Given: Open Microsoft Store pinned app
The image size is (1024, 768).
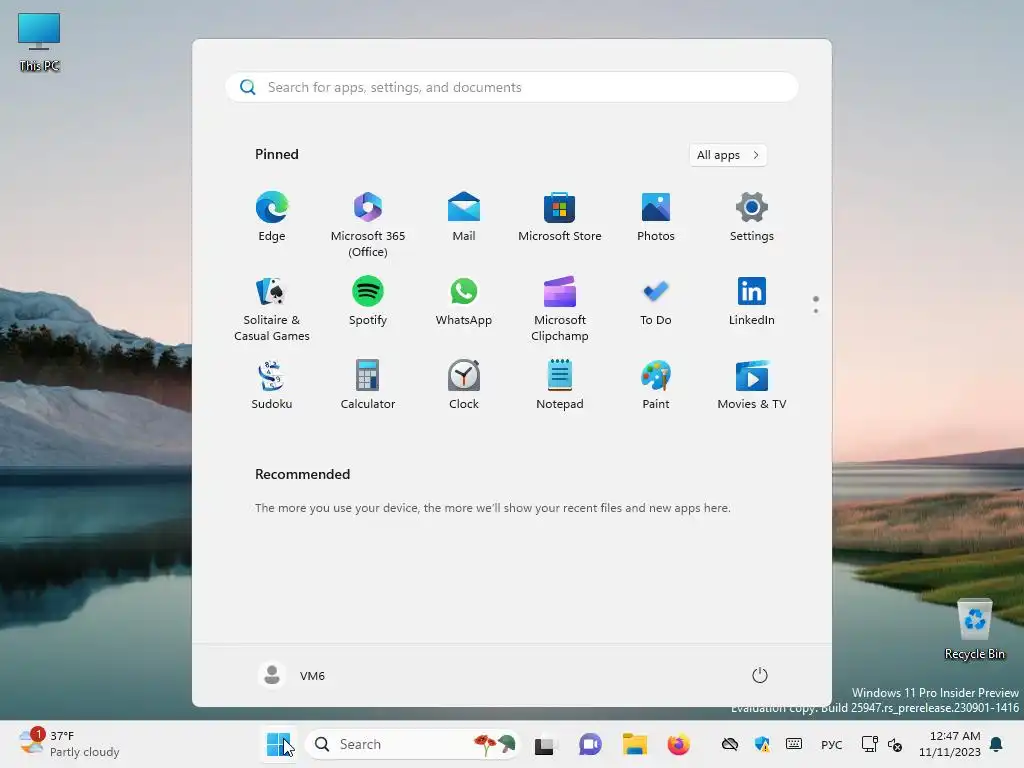Looking at the screenshot, I should tap(560, 217).
